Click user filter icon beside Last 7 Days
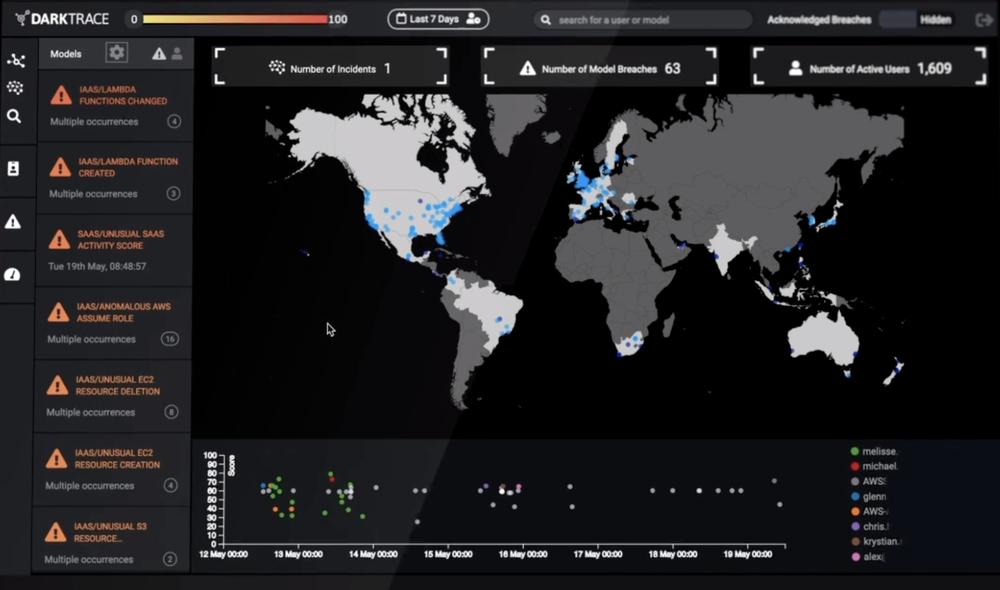 (x=473, y=18)
